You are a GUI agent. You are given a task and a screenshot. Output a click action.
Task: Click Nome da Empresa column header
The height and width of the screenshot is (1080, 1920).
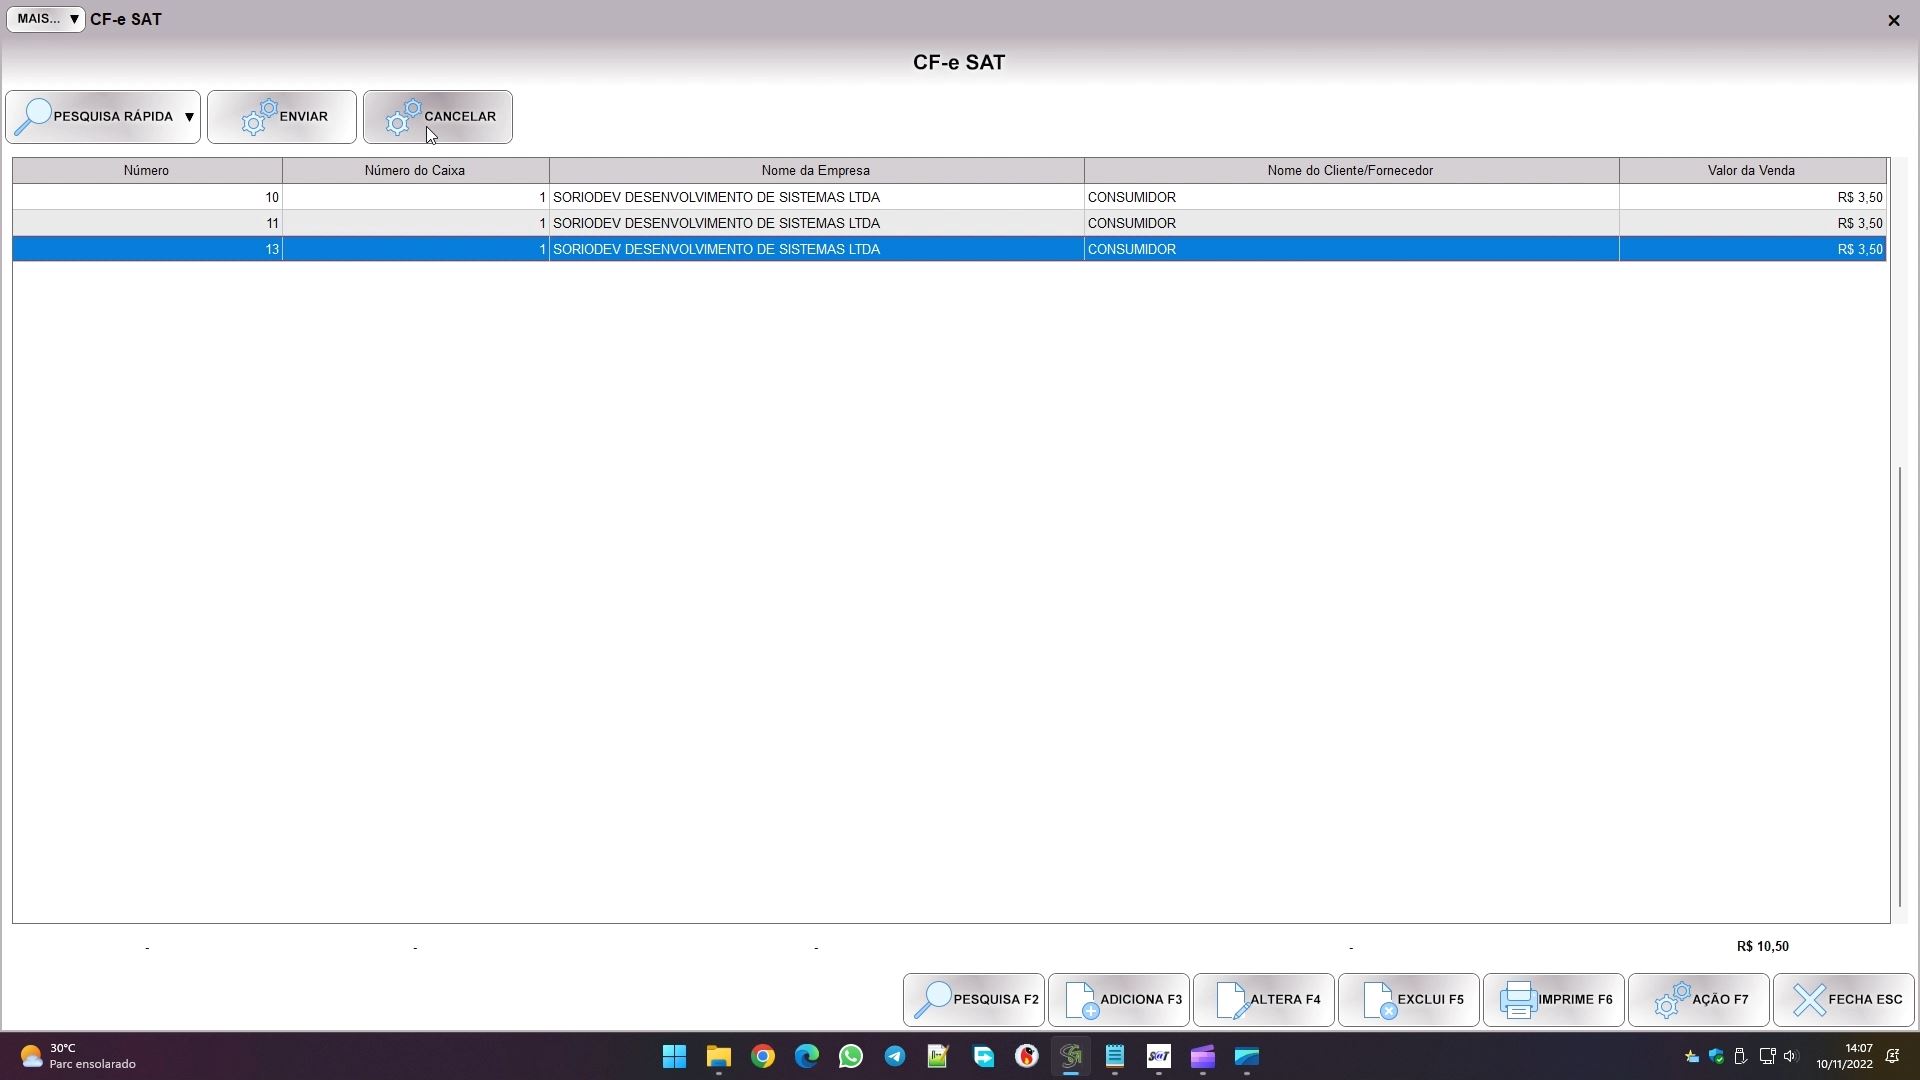[815, 171]
